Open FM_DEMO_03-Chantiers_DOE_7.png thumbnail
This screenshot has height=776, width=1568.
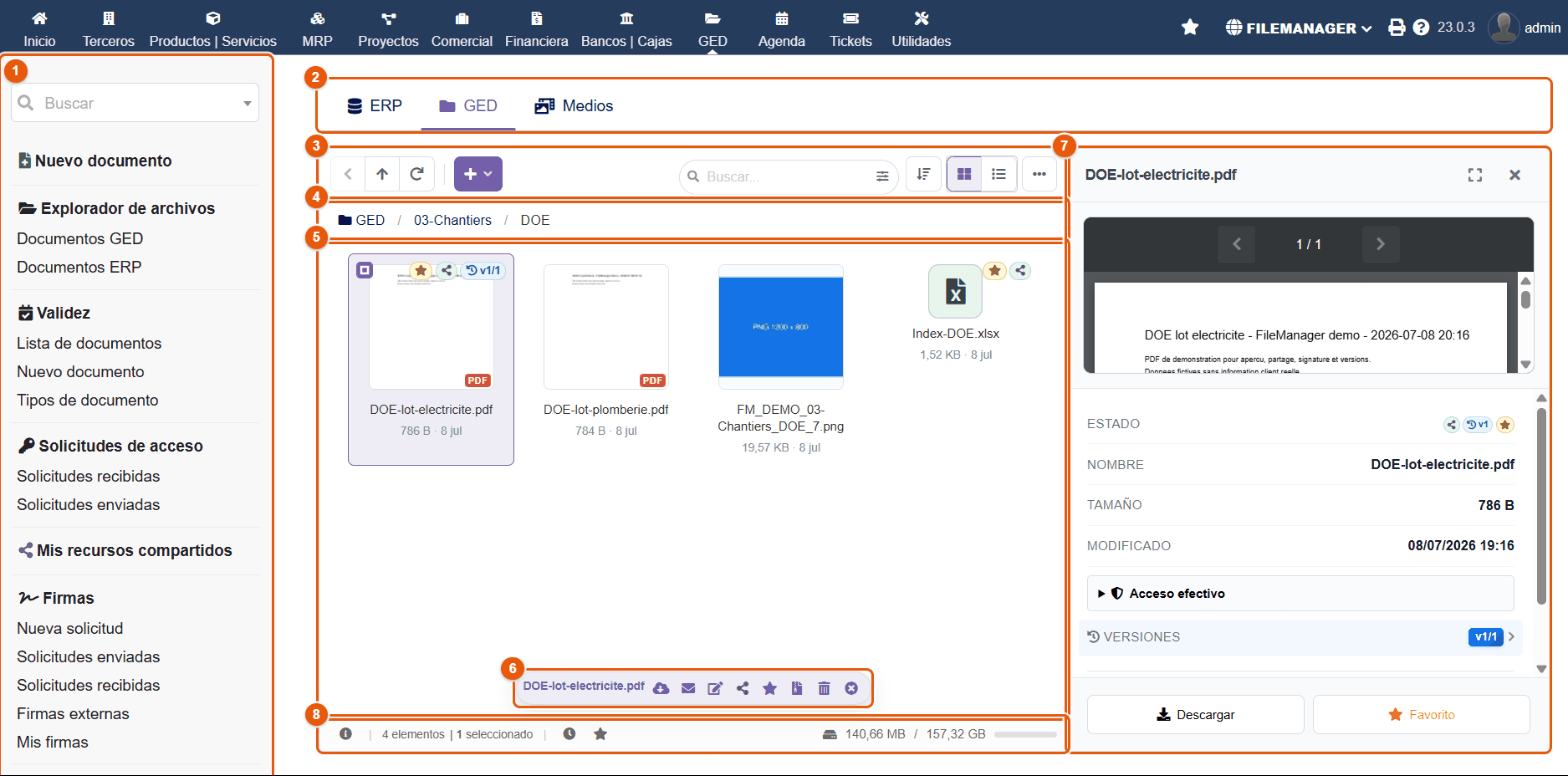[x=781, y=327]
